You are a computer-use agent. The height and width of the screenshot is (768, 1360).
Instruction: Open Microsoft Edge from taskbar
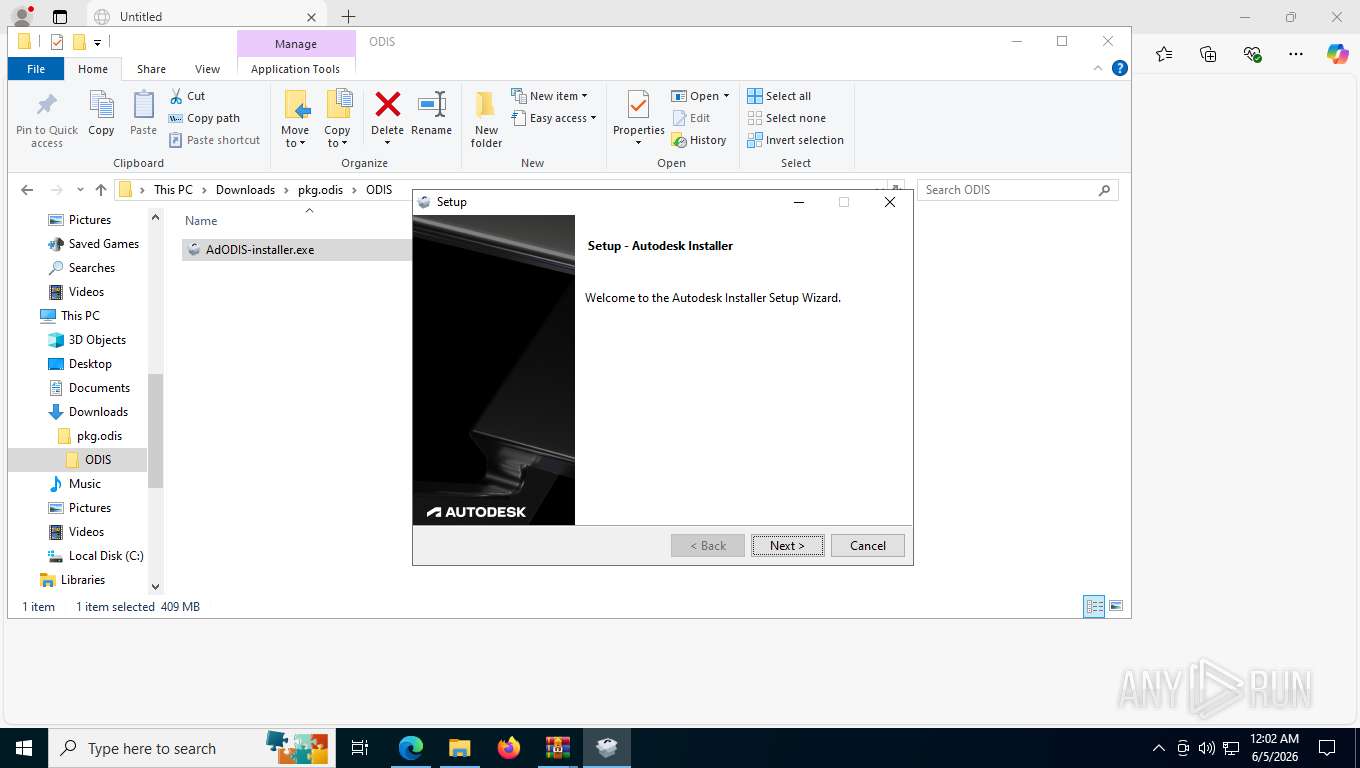pyautogui.click(x=411, y=748)
